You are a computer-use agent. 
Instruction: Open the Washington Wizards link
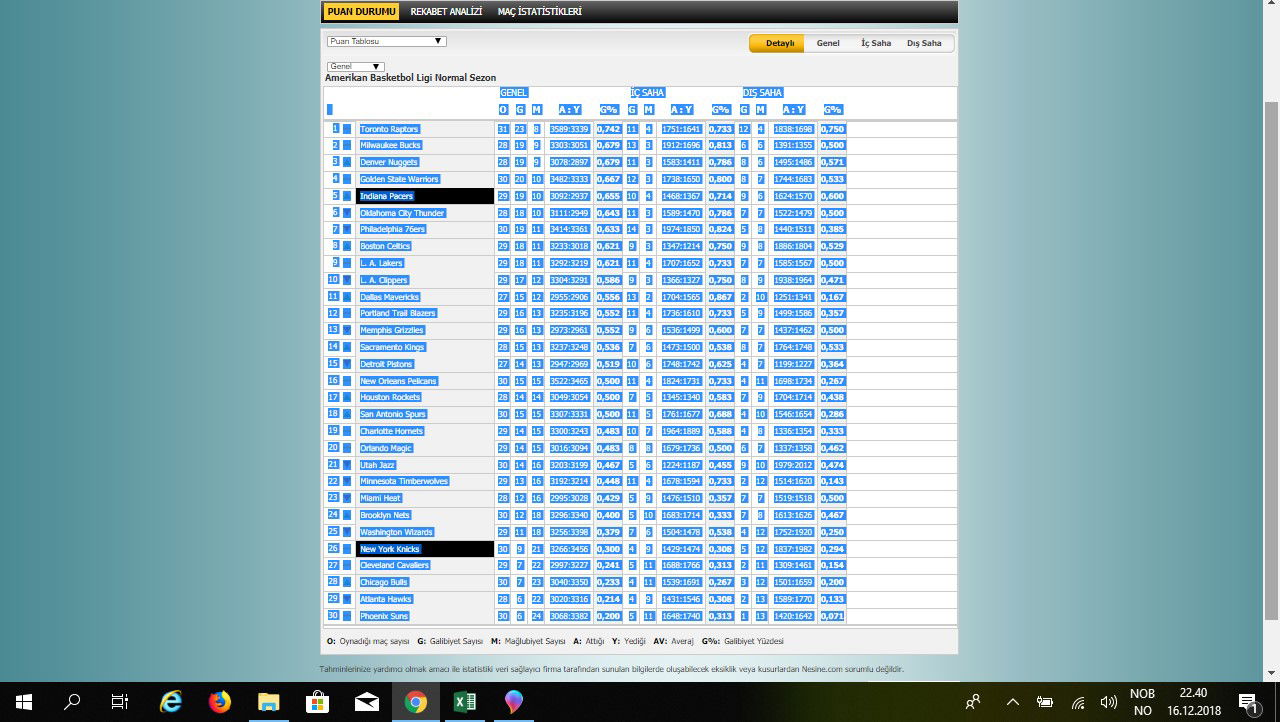pos(397,532)
